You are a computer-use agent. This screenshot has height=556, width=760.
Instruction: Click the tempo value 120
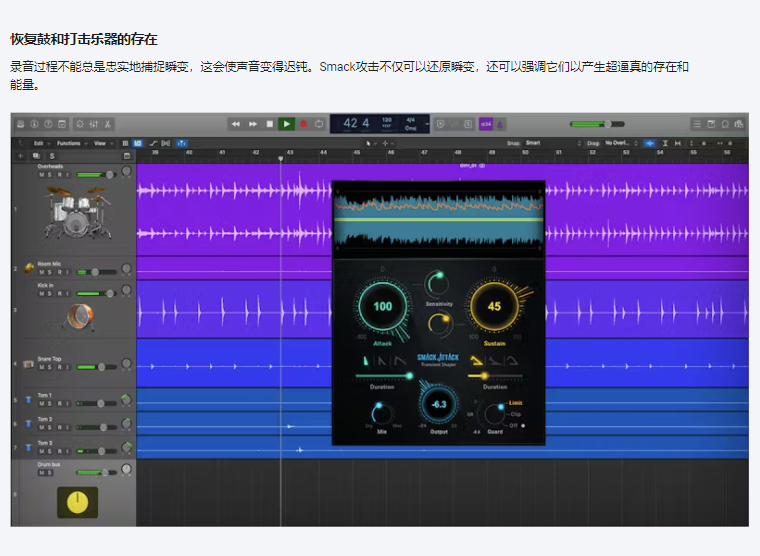pos(386,120)
